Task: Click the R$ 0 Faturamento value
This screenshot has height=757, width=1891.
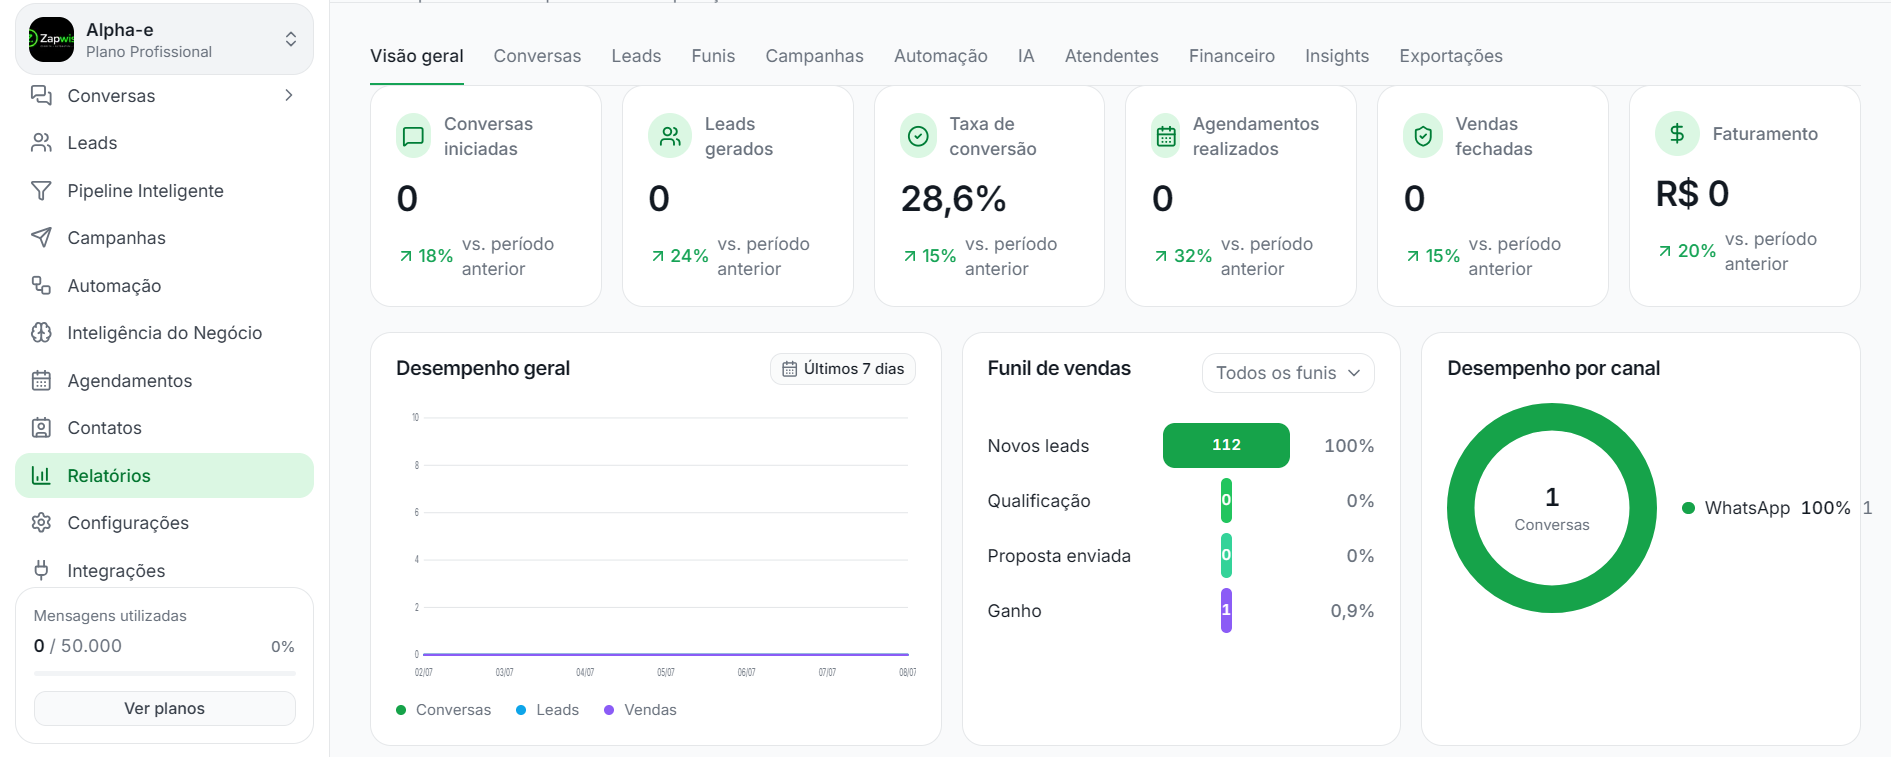Action: pos(1692,194)
